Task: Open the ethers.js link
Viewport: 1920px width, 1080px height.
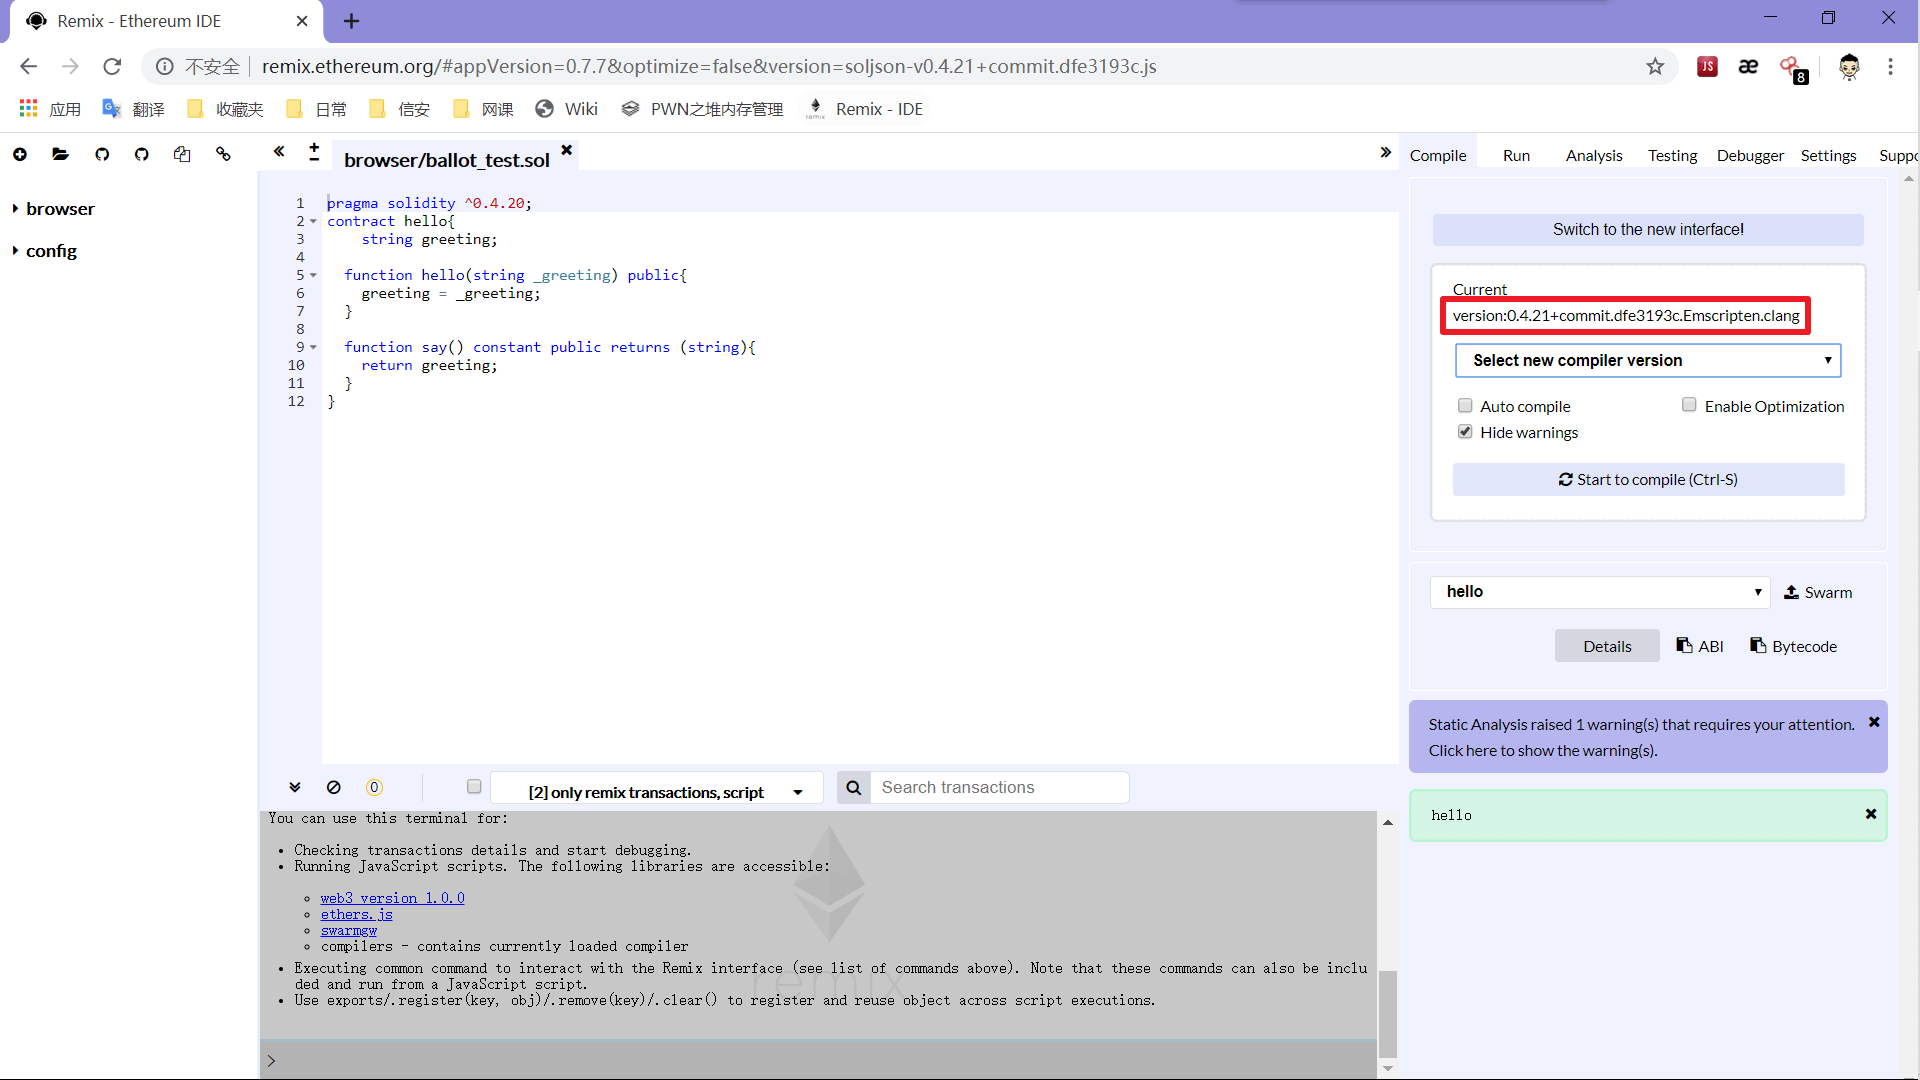Action: pyautogui.click(x=356, y=914)
